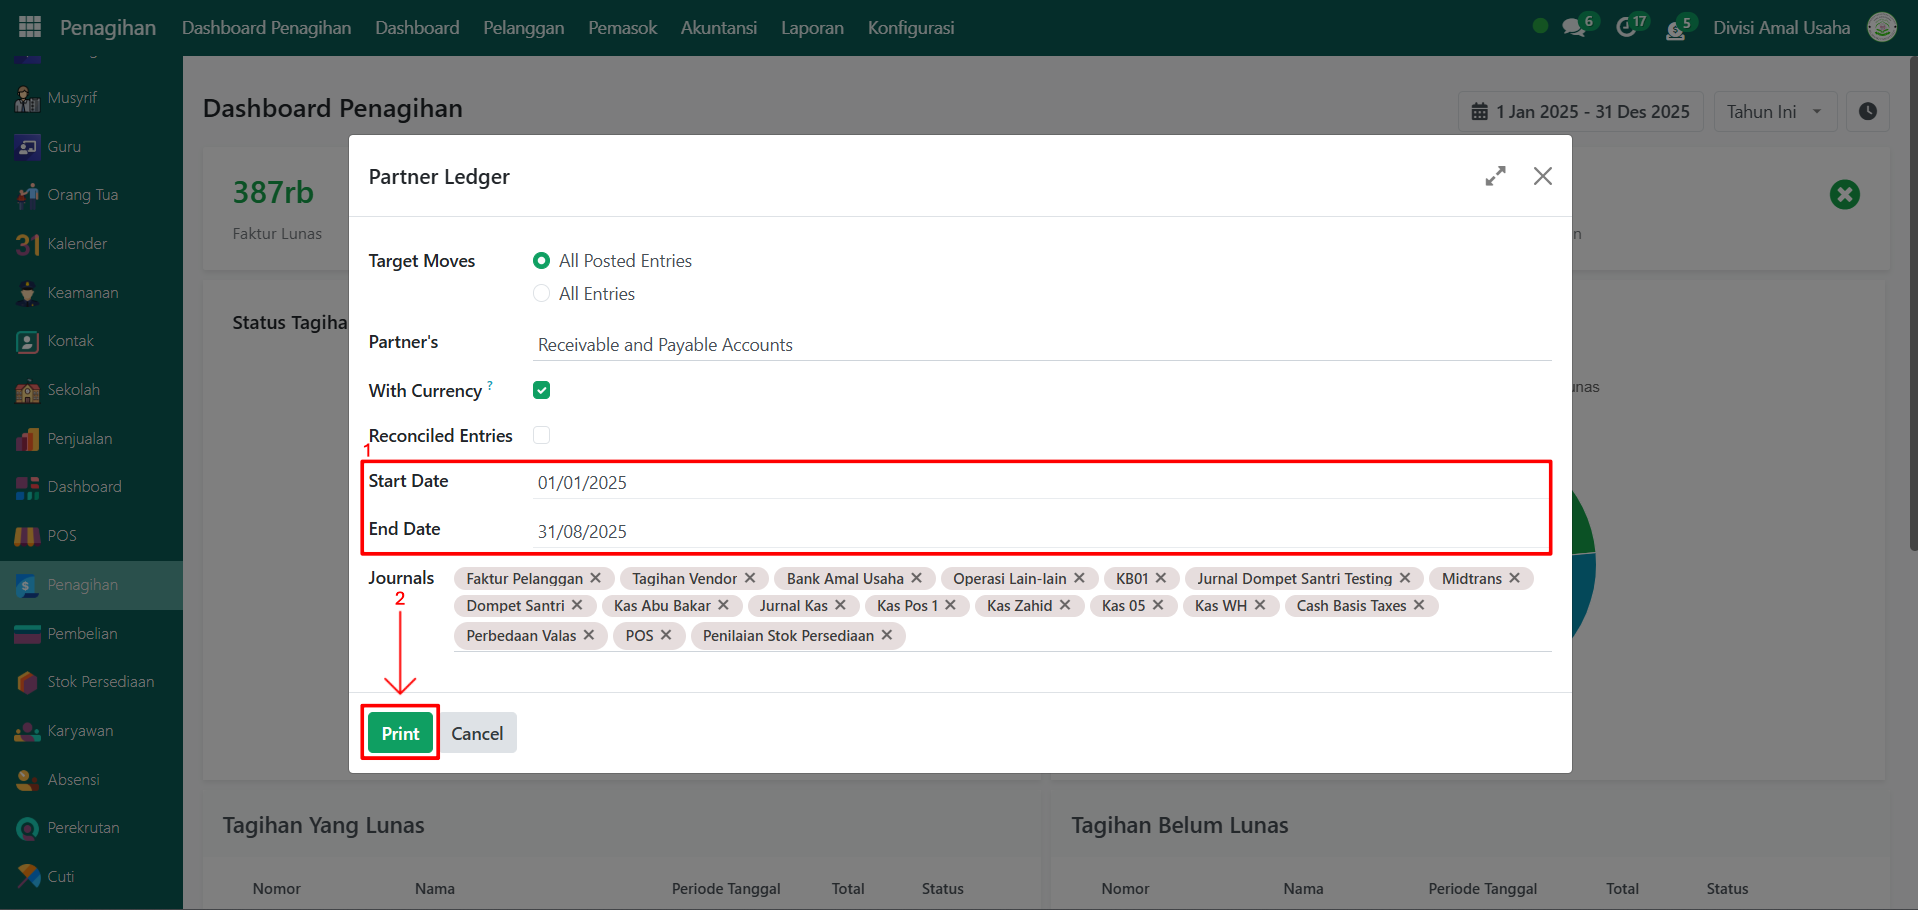
Task: Open the activities clock icon with badge 17
Action: [1626, 28]
